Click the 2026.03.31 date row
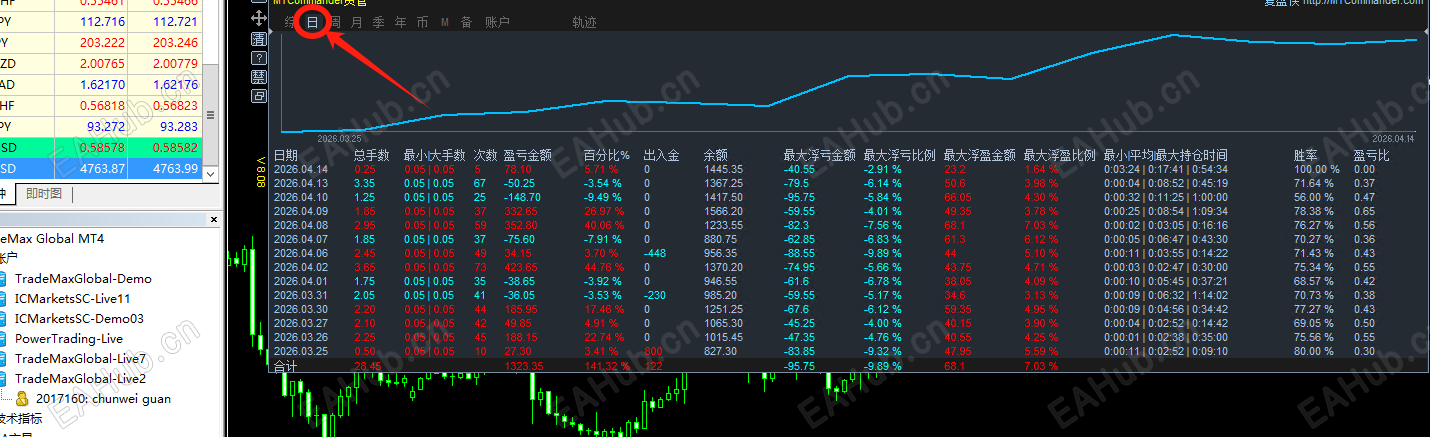This screenshot has width=1430, height=437. point(301,296)
